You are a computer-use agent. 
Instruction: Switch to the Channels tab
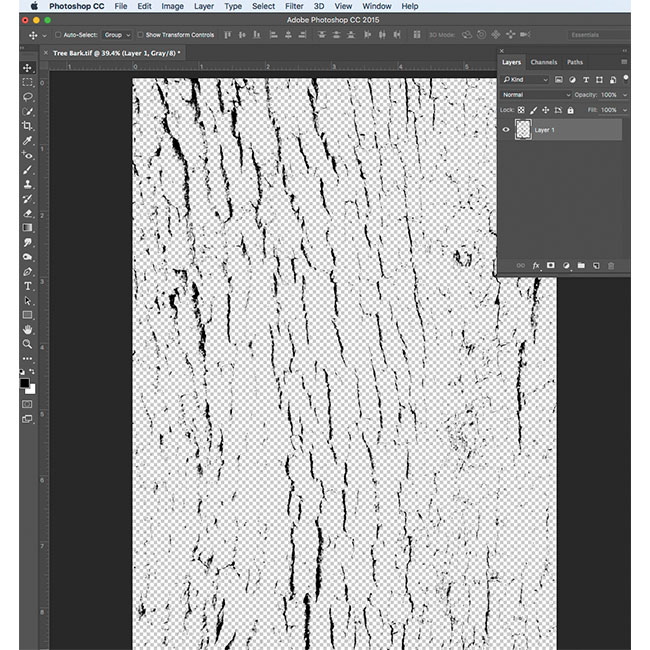coord(543,62)
